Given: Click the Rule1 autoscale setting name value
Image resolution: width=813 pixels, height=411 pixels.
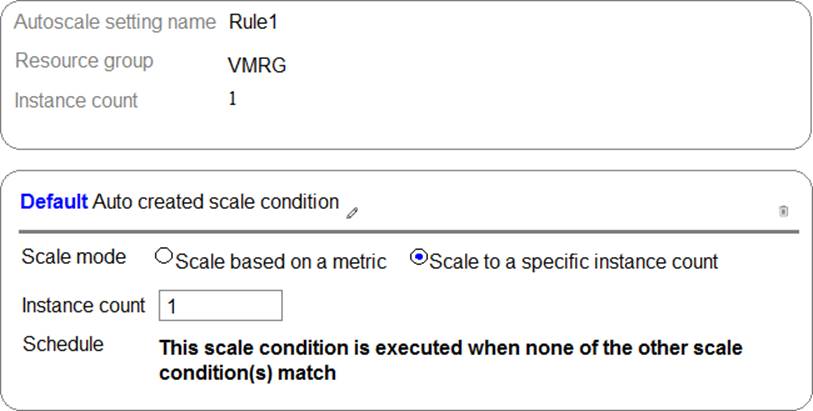Looking at the screenshot, I should 253,23.
